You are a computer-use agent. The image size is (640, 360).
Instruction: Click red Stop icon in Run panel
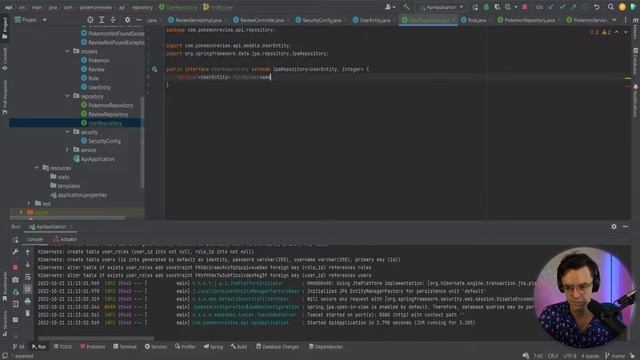(16, 267)
